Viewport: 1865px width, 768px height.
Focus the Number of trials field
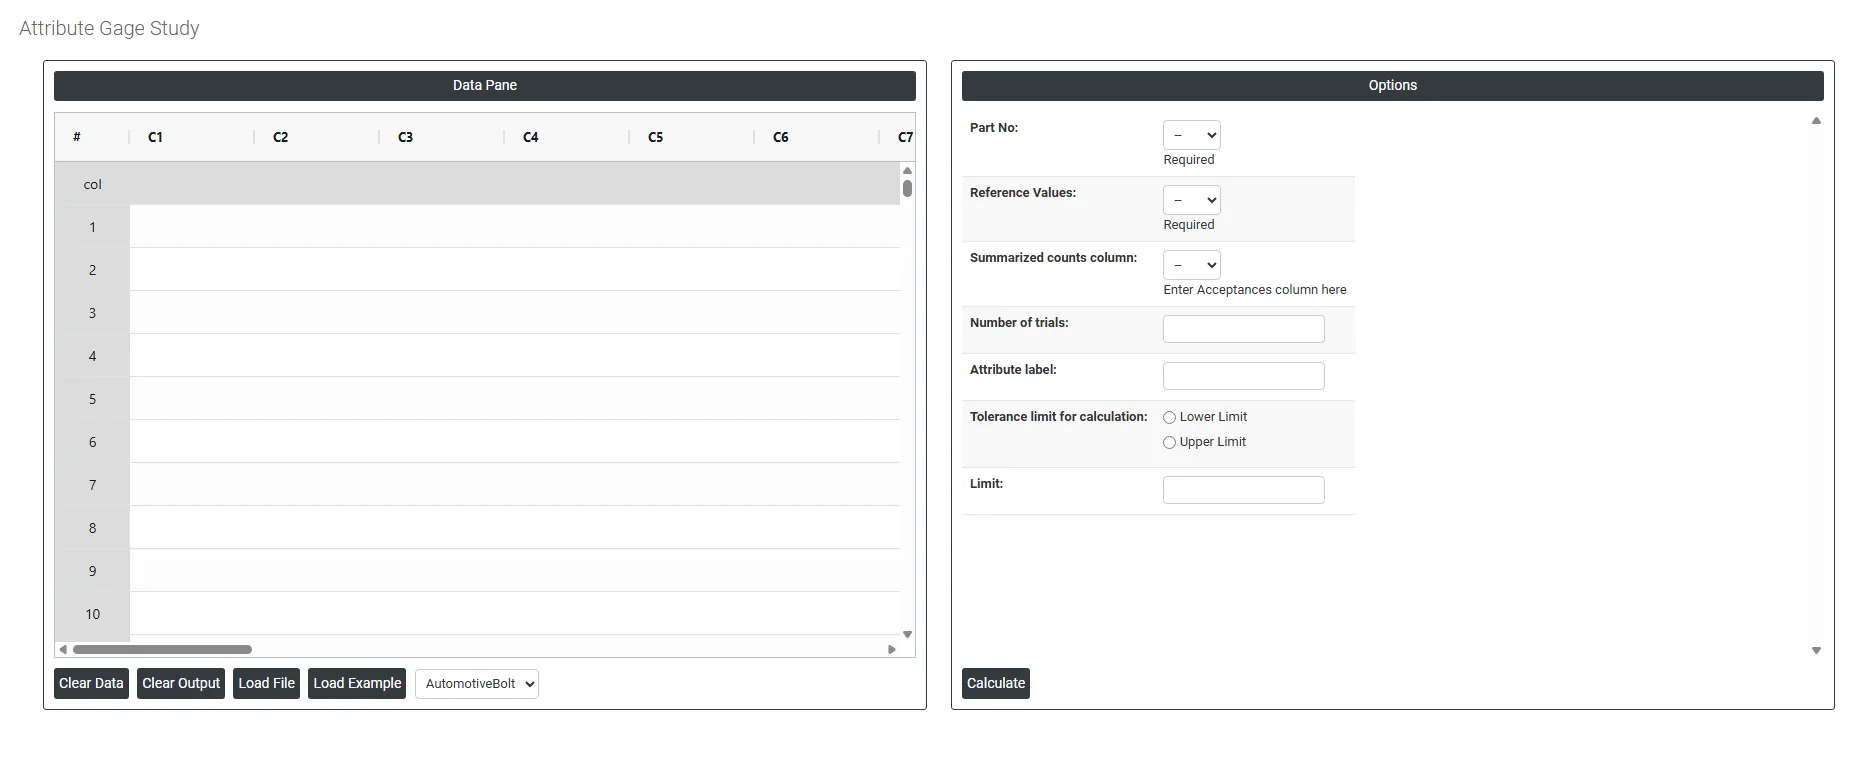1244,329
